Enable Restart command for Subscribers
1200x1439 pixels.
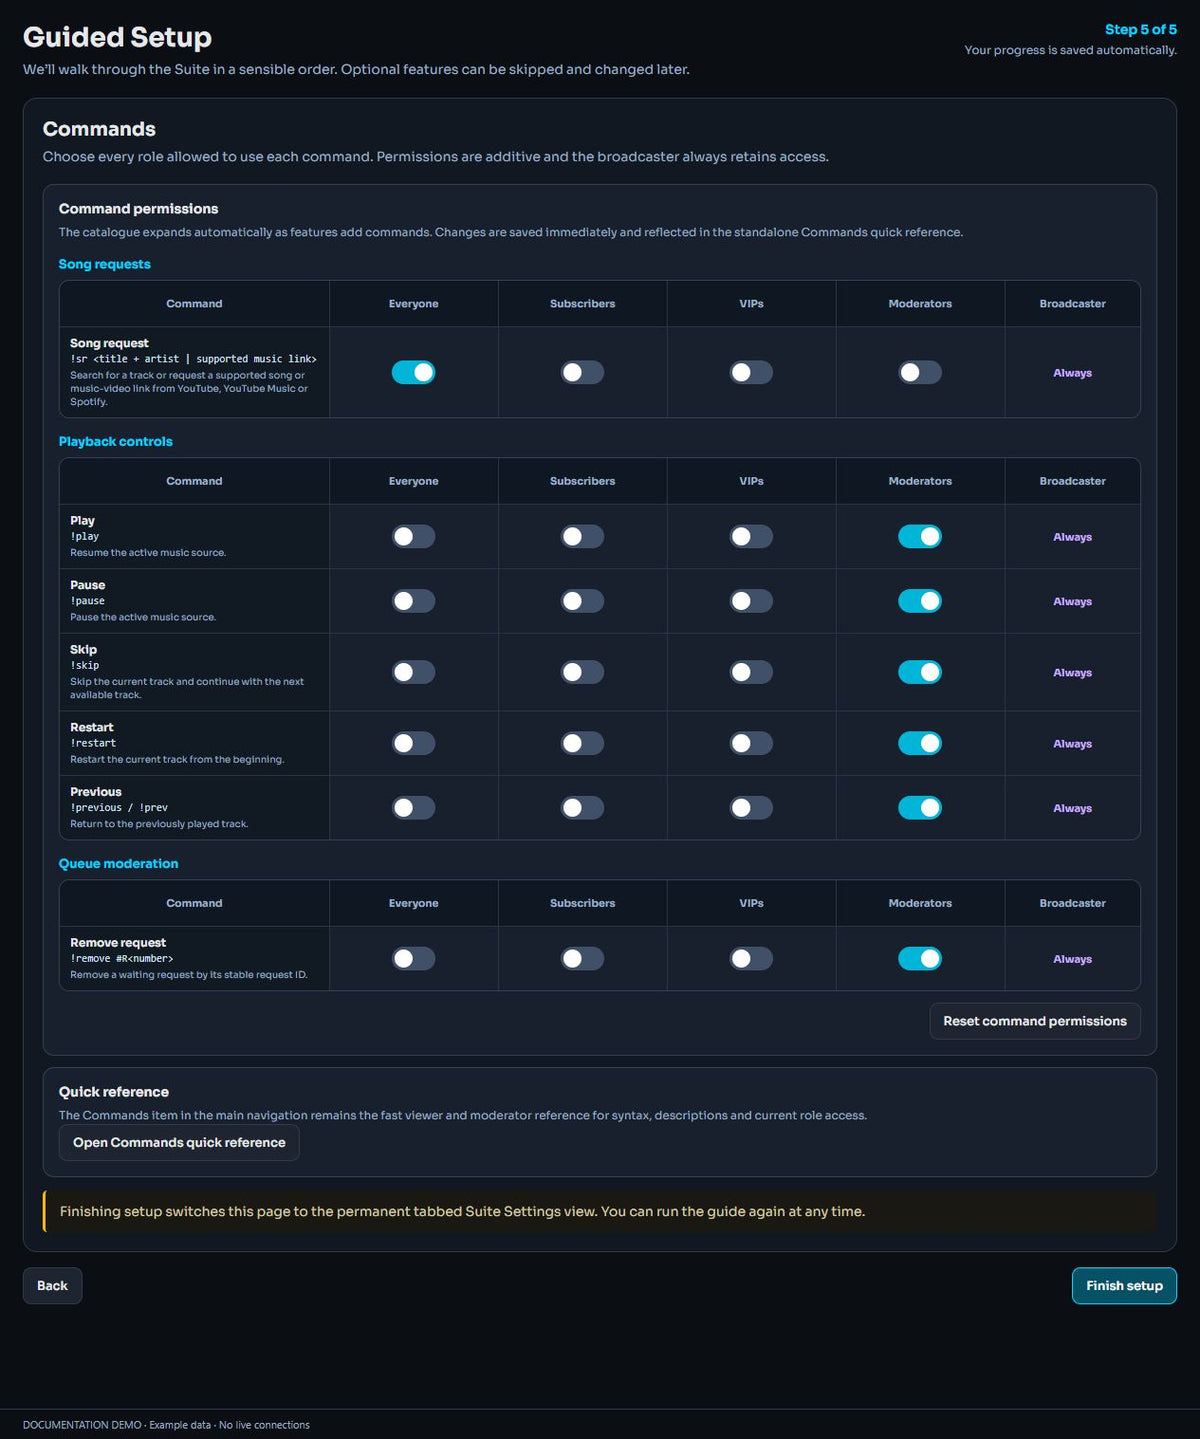582,743
